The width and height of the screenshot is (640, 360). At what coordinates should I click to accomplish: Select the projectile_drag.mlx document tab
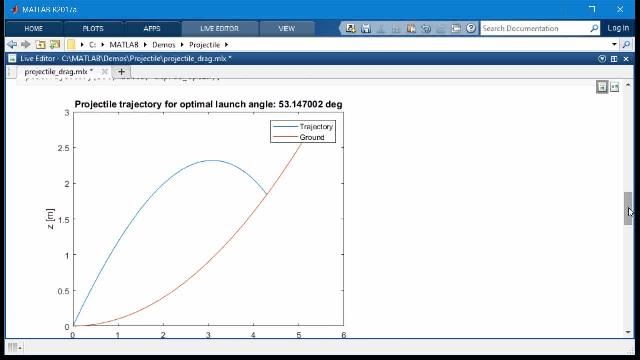pos(58,72)
